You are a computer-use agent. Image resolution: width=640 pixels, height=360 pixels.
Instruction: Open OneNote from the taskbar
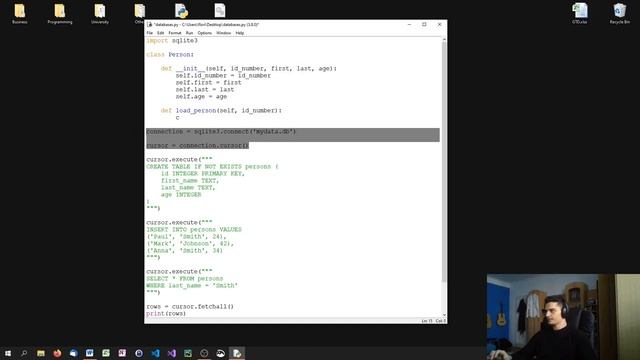[x=122, y=353]
